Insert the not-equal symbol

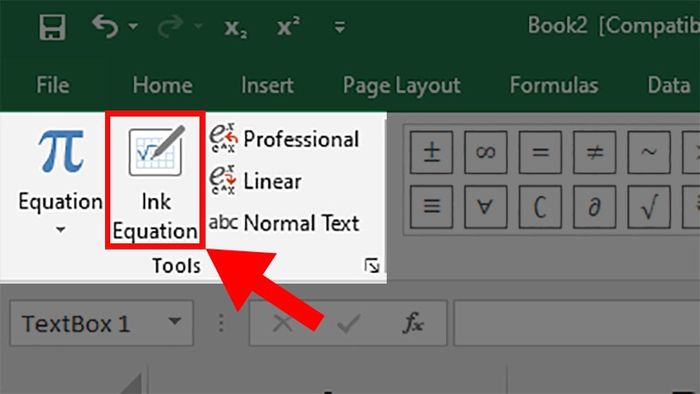tap(595, 152)
